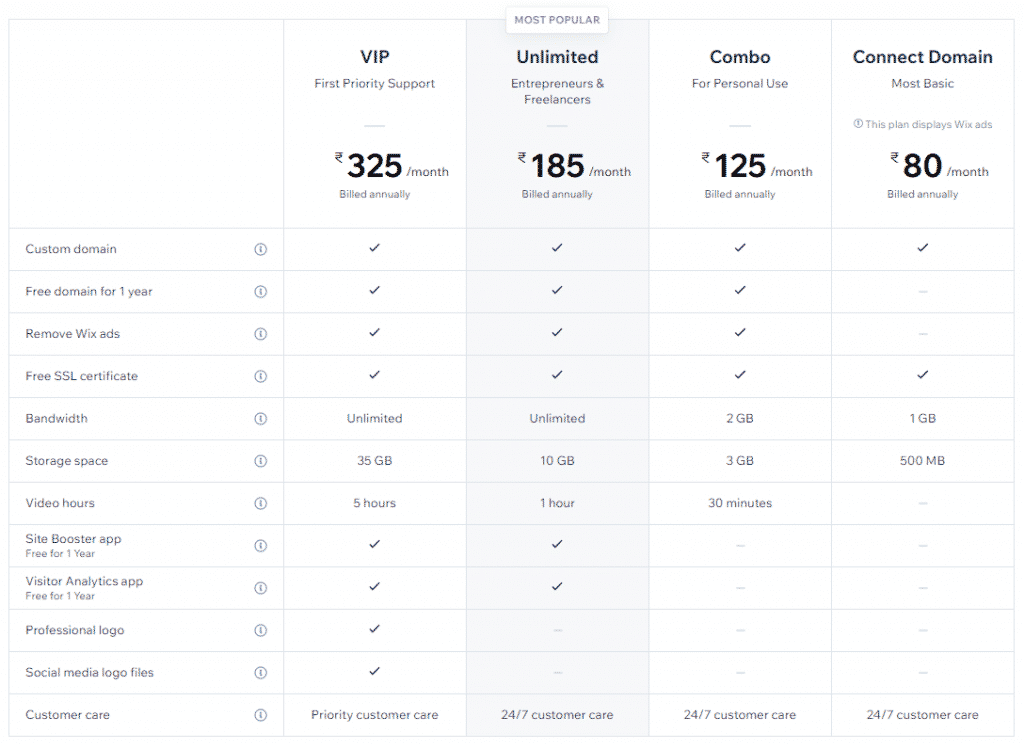Screen dimensions: 1024x749
Task: Click Professional logo info icon
Action: click(x=261, y=631)
